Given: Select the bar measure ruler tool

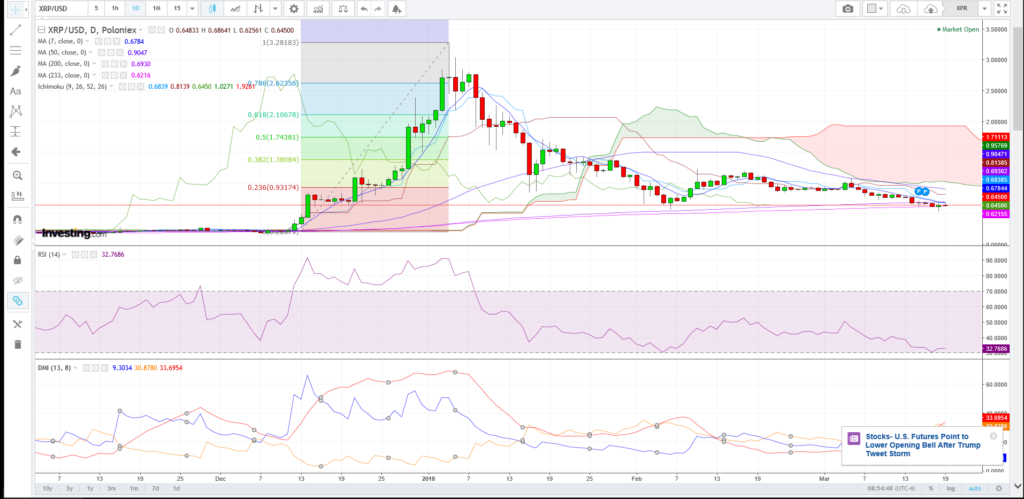Looking at the screenshot, I should 17,195.
